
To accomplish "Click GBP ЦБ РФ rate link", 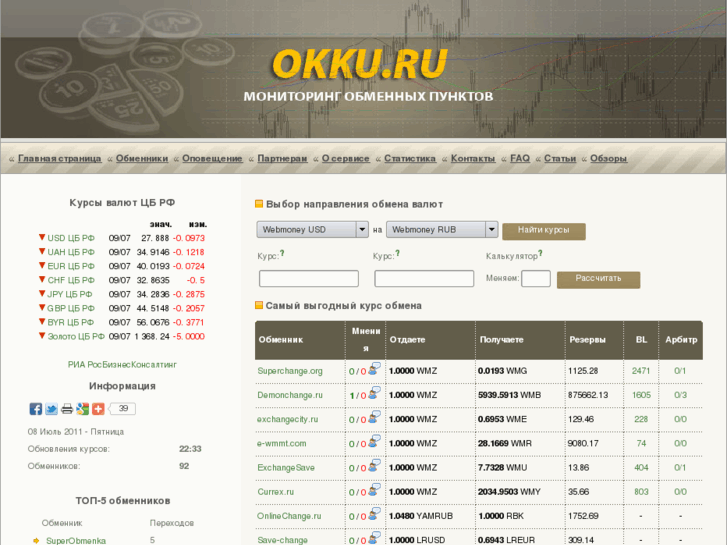I will click(x=71, y=308).
